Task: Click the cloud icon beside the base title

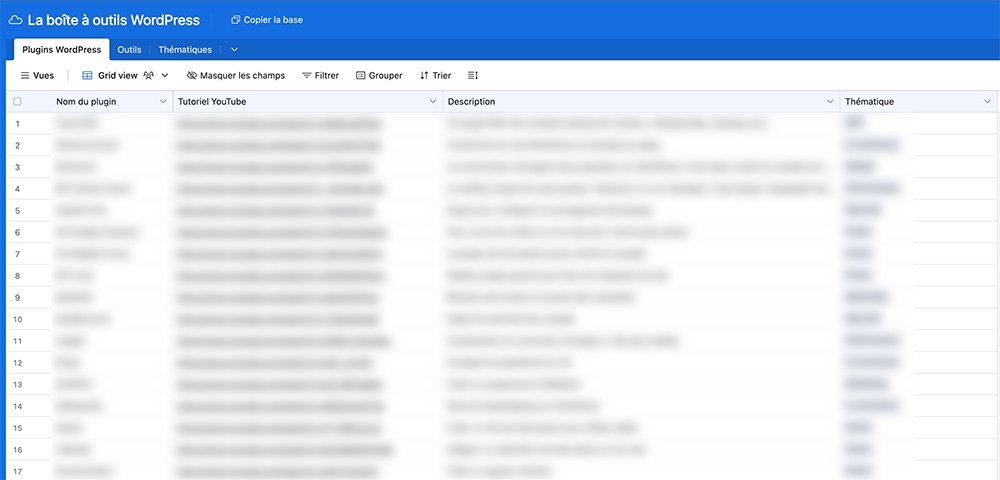Action: [16, 20]
